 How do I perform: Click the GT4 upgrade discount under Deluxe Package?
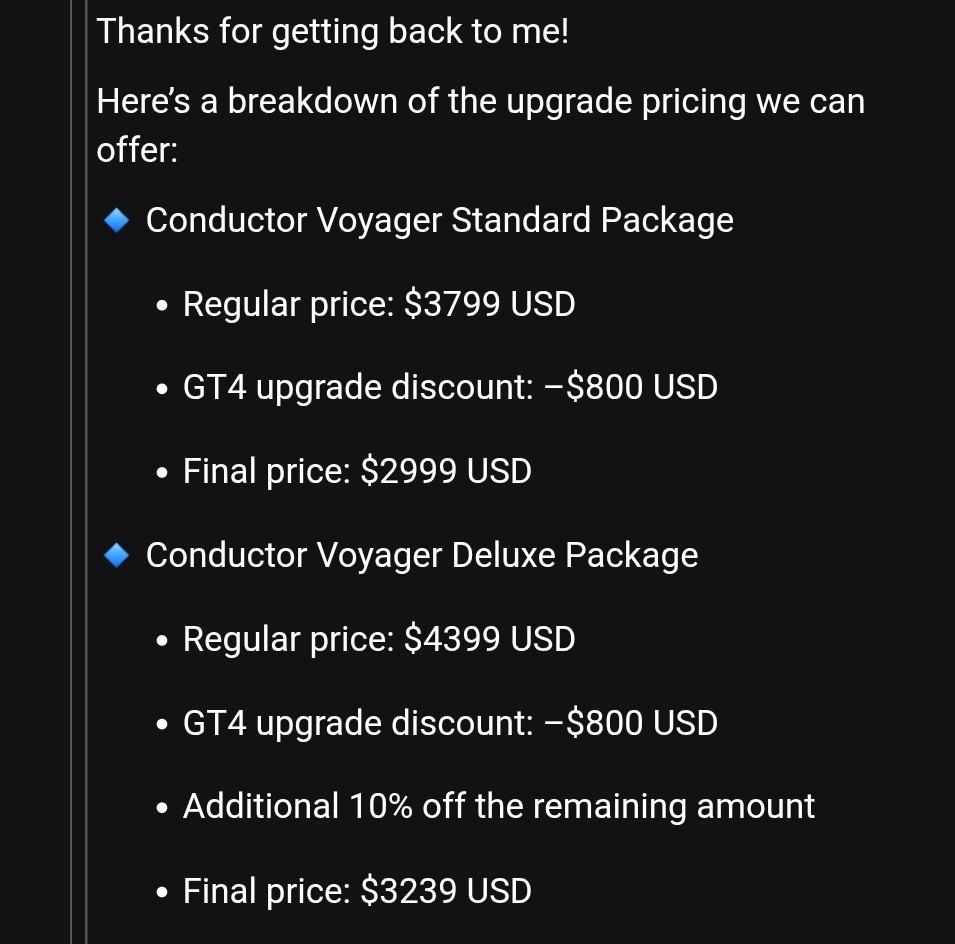pyautogui.click(x=450, y=723)
